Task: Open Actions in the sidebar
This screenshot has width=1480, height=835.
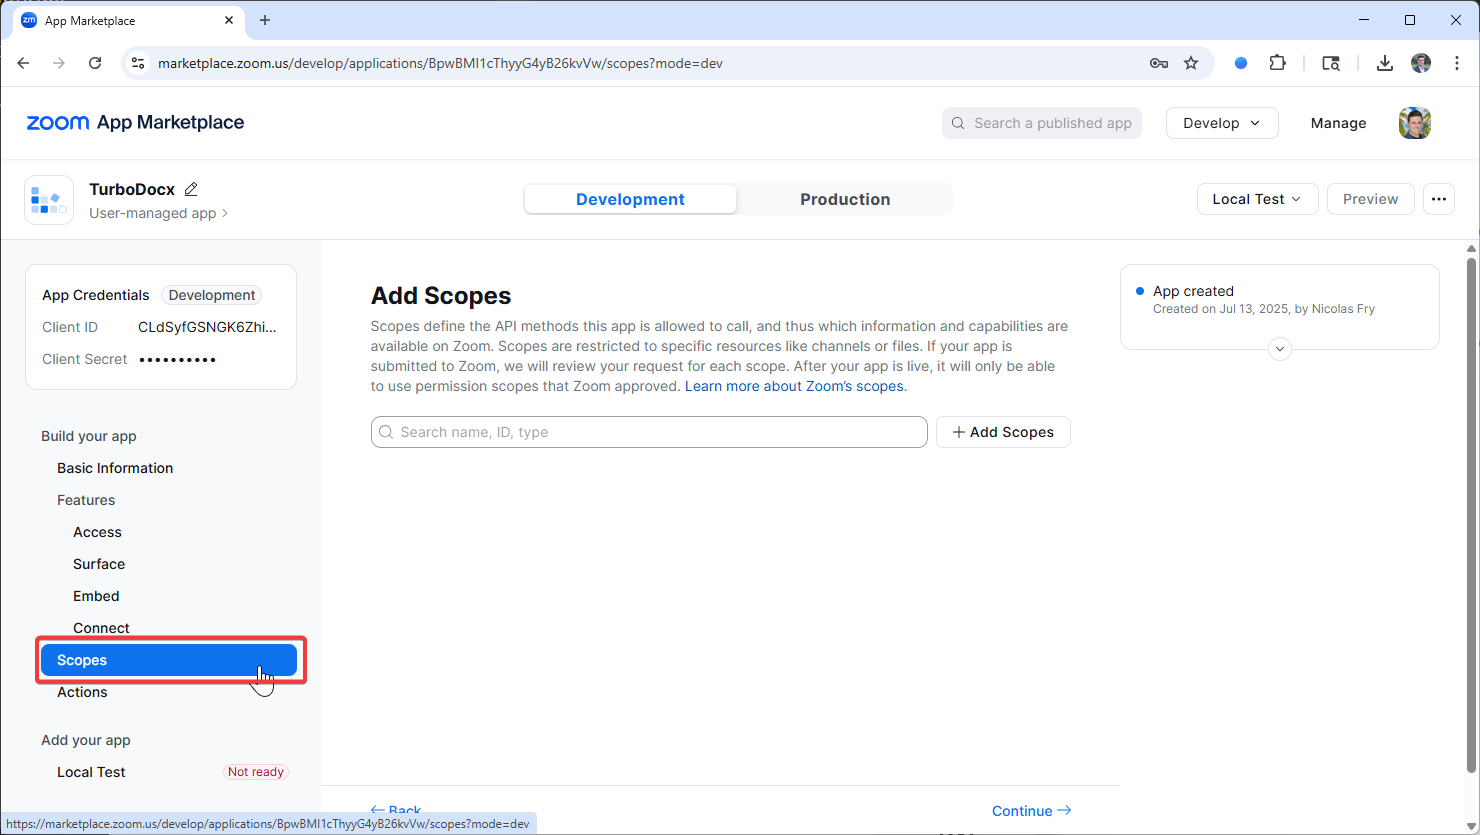Action: pos(82,692)
